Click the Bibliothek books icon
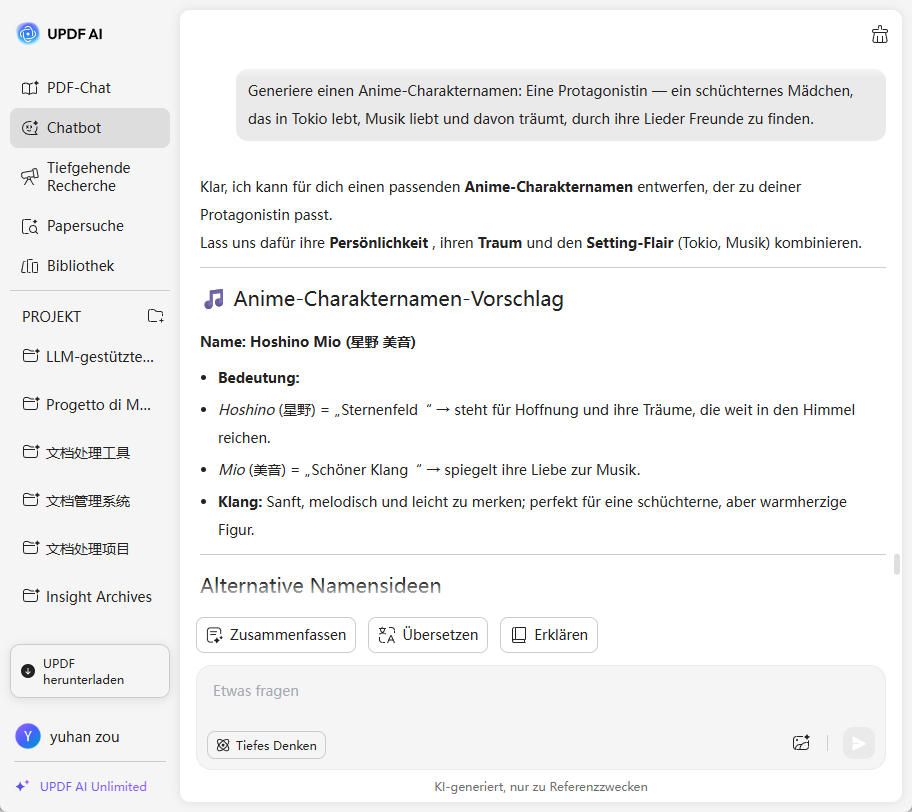Image resolution: width=912 pixels, height=812 pixels. [30, 266]
